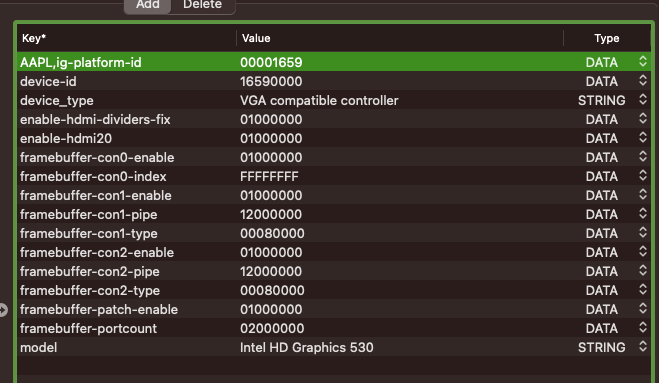Select the device-id key cell
Screen dimensions: 659x383
tap(48, 82)
